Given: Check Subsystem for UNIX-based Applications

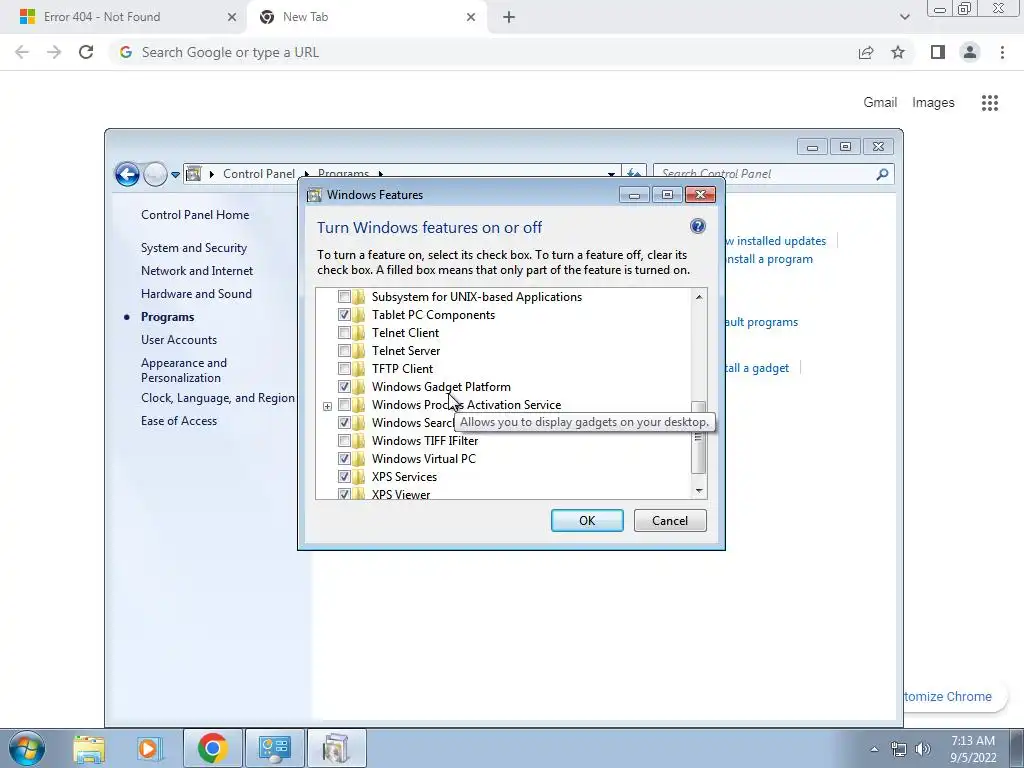Looking at the screenshot, I should [344, 296].
